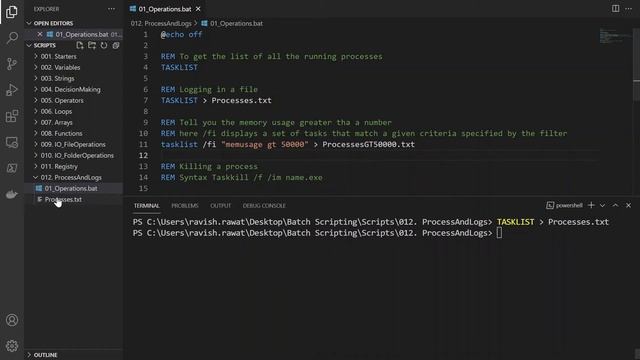
Task: Open editor more actions ellipsis
Action: click(628, 9)
